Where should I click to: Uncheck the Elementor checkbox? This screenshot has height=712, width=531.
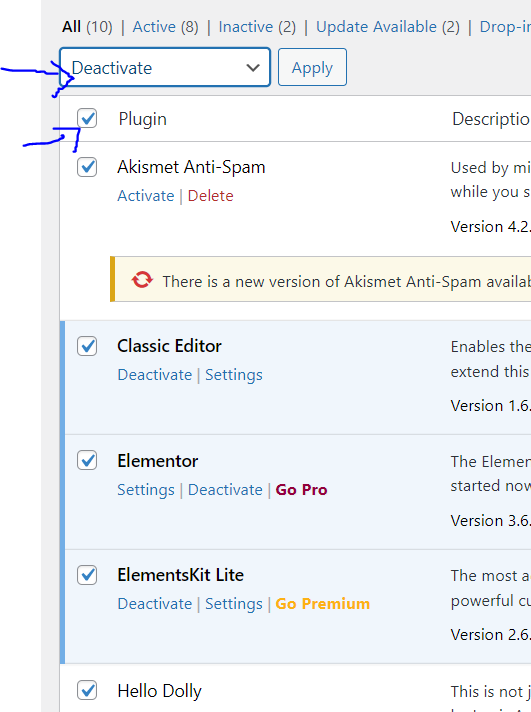(x=87, y=460)
